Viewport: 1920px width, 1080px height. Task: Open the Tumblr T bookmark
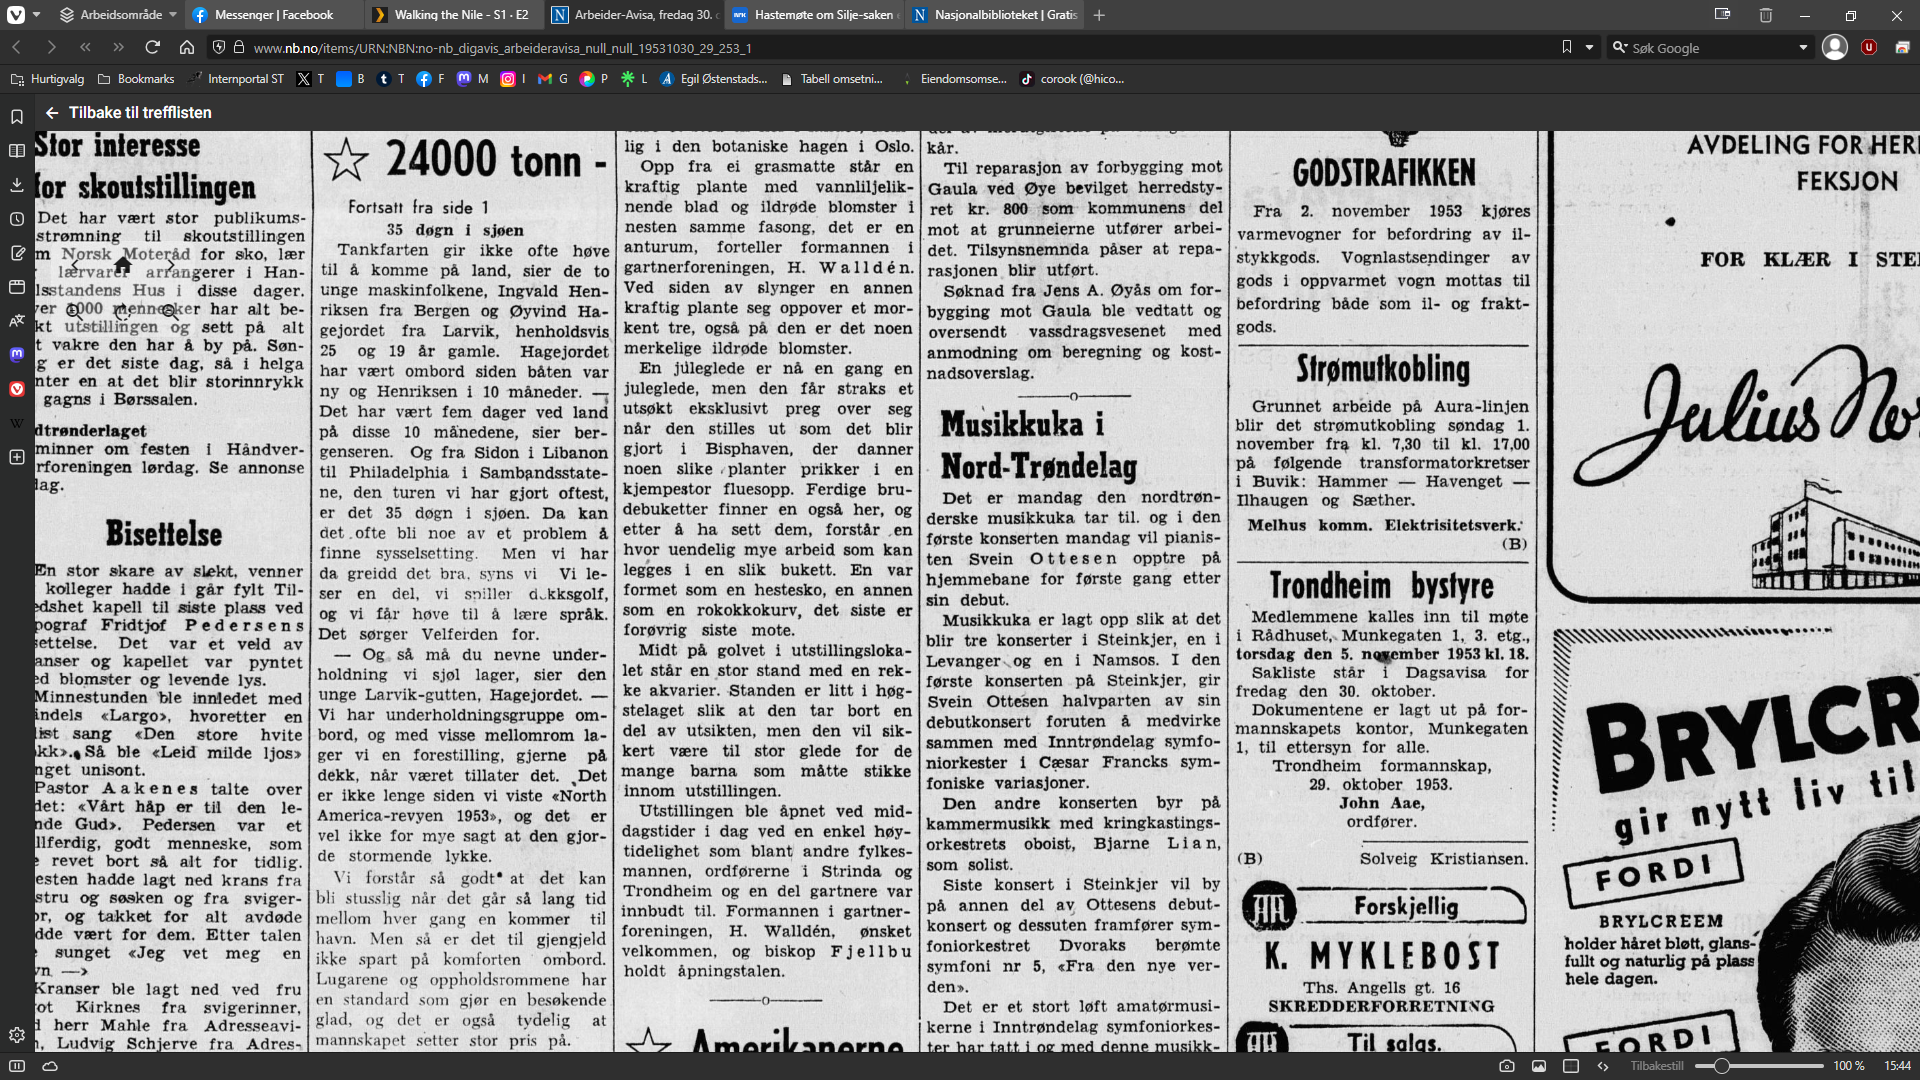[390, 79]
